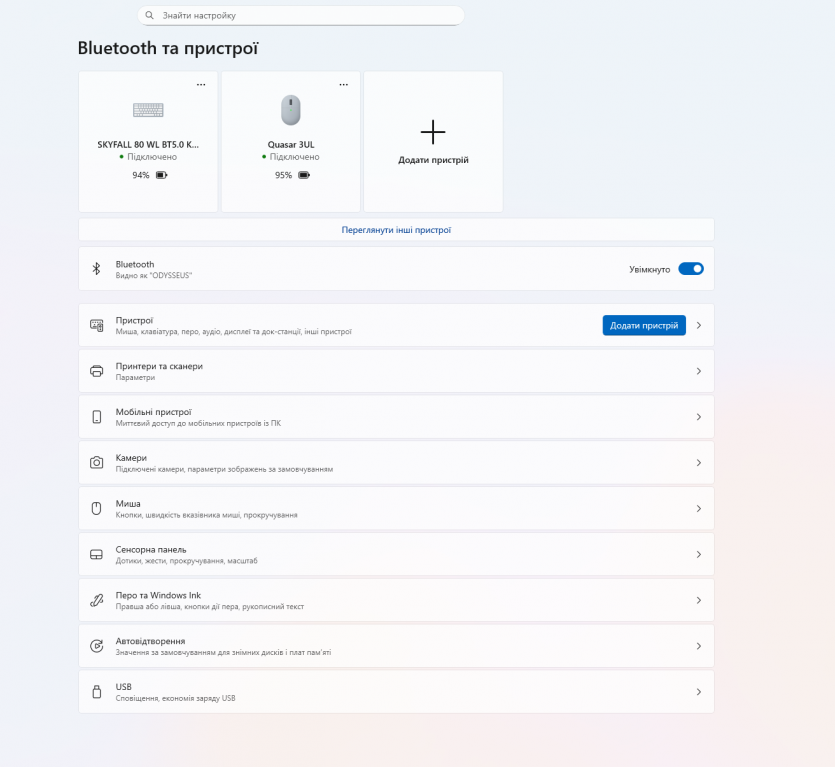Click the SKYFALL keyboard device icon
This screenshot has height=767, width=835.
click(148, 110)
